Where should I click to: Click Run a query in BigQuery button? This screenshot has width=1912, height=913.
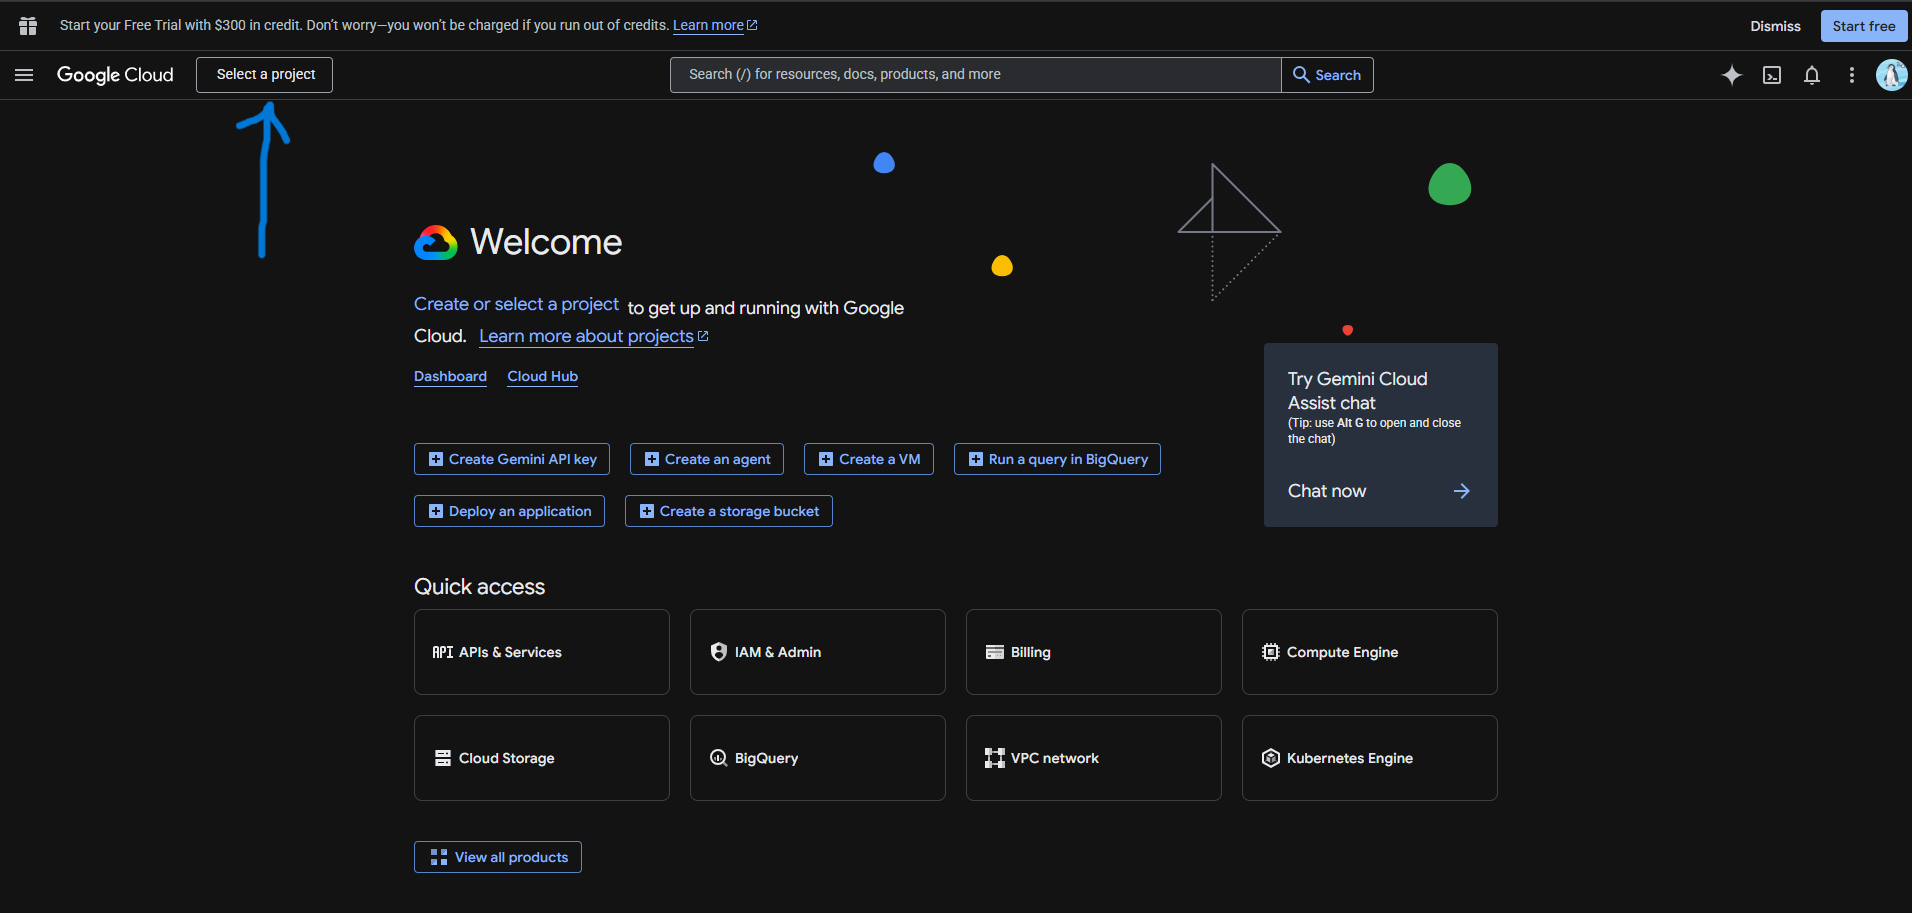[x=1057, y=459]
